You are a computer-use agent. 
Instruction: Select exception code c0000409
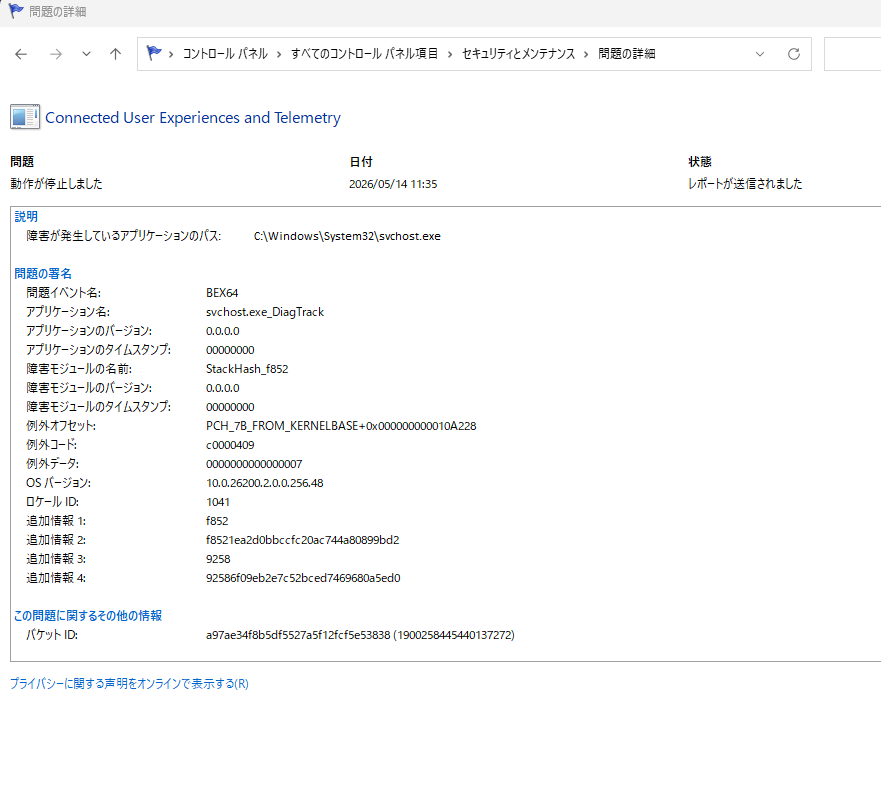tap(230, 445)
